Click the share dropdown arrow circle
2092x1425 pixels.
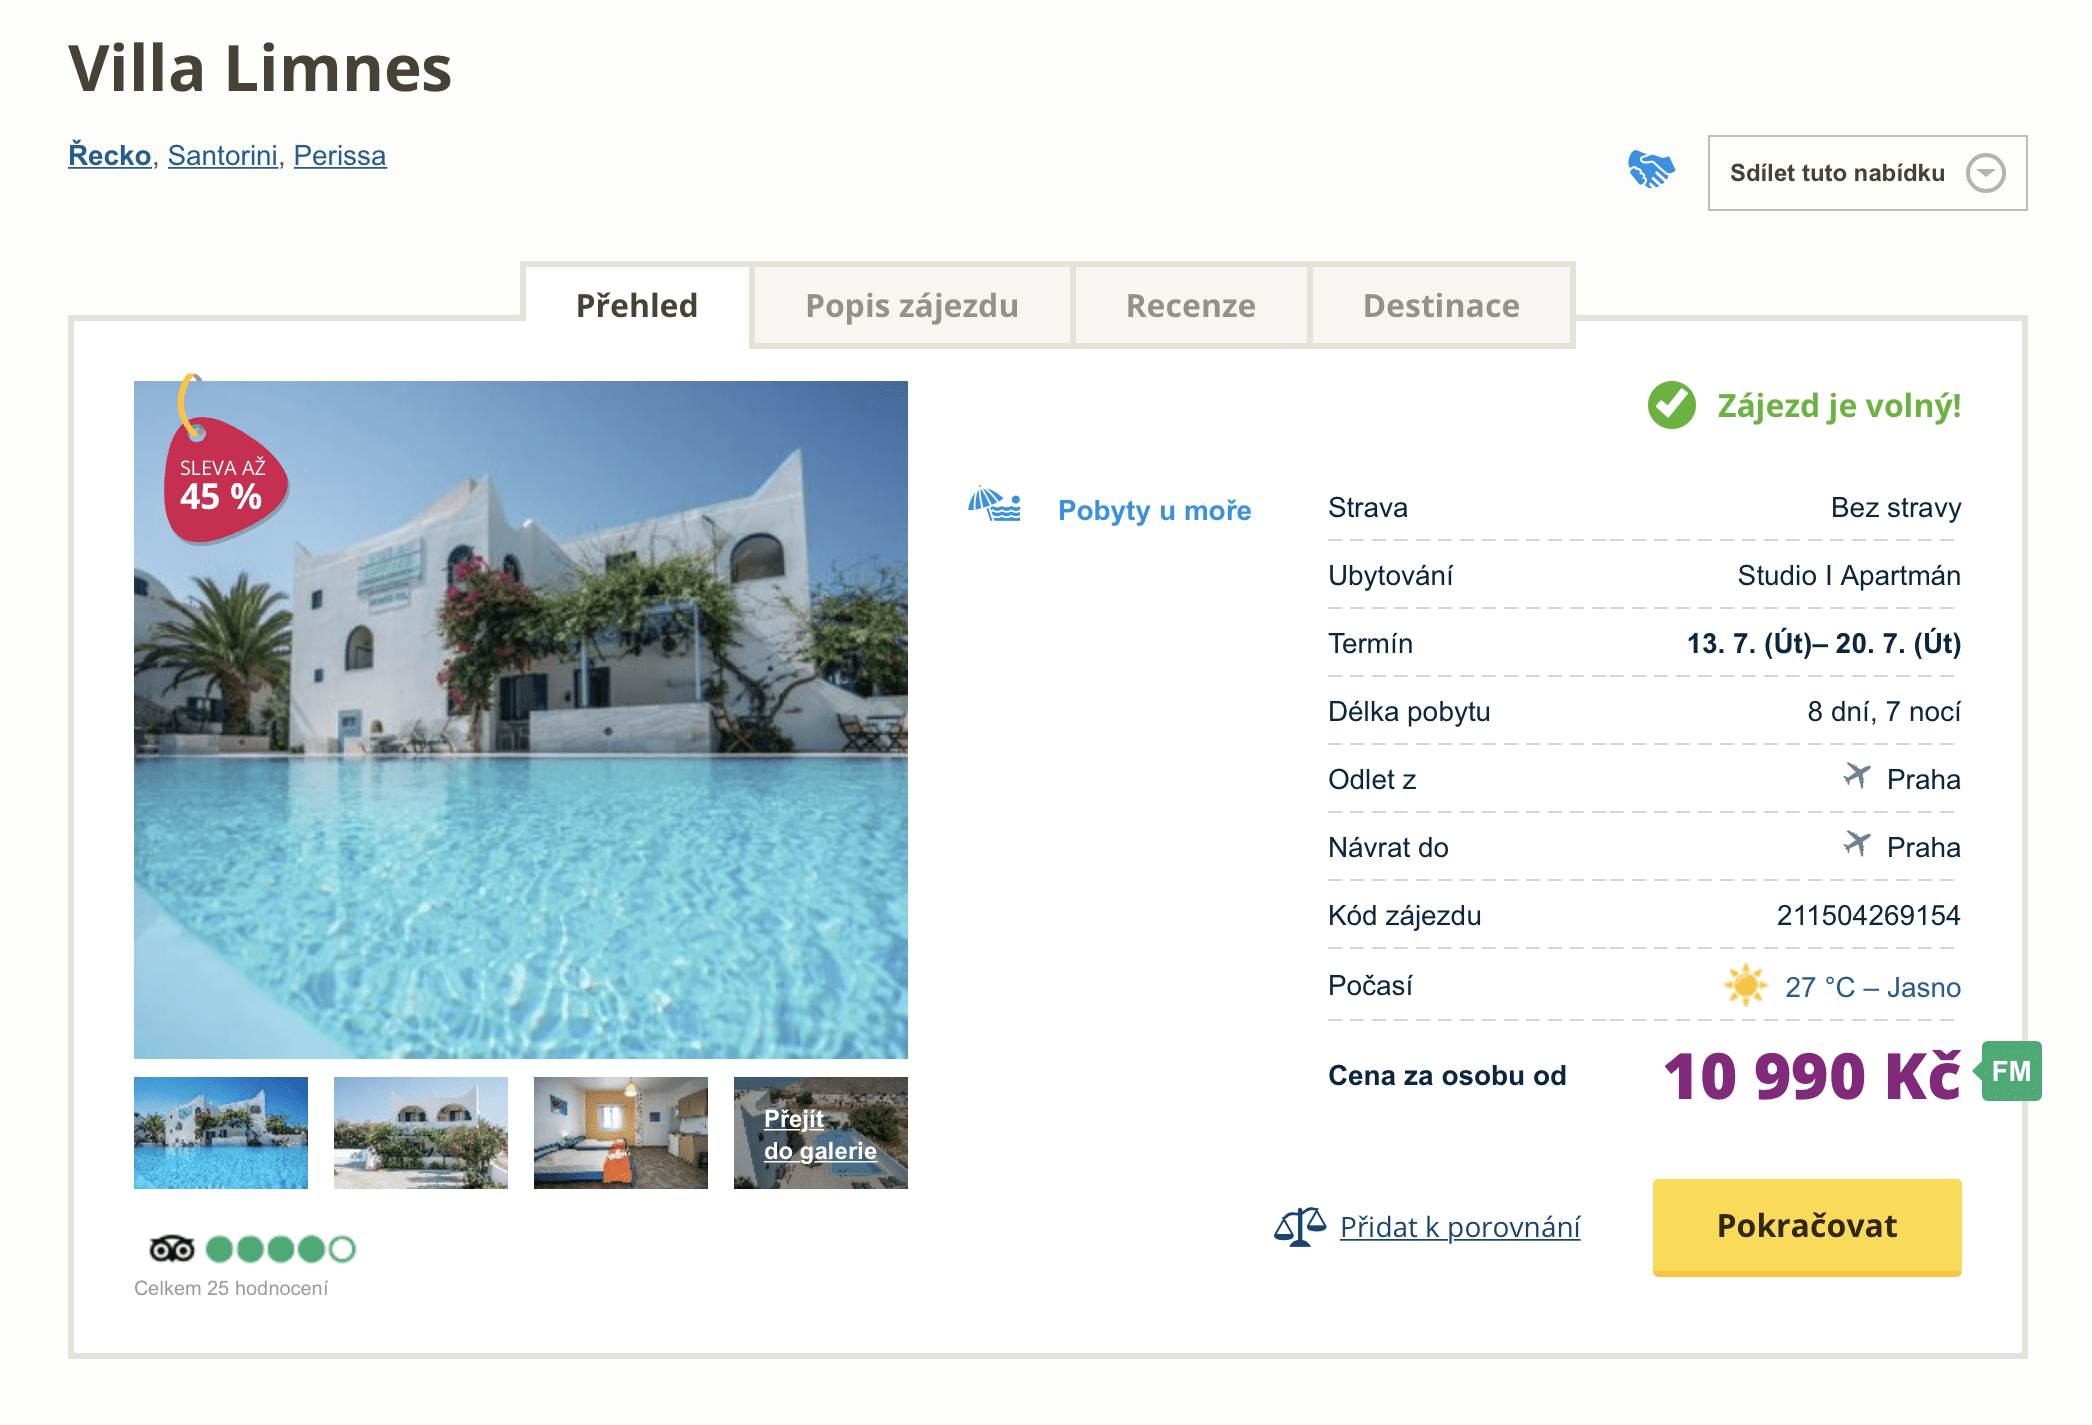tap(1985, 173)
